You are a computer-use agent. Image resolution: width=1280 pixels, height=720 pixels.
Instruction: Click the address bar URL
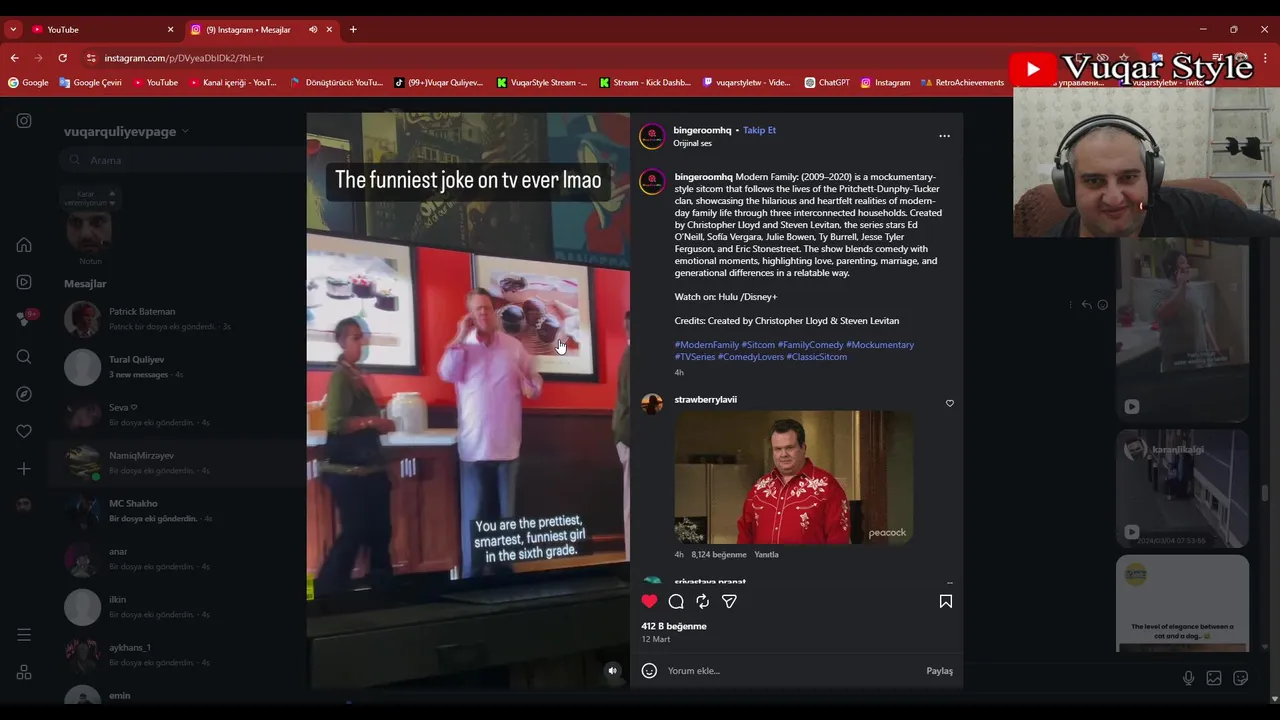tap(184, 58)
